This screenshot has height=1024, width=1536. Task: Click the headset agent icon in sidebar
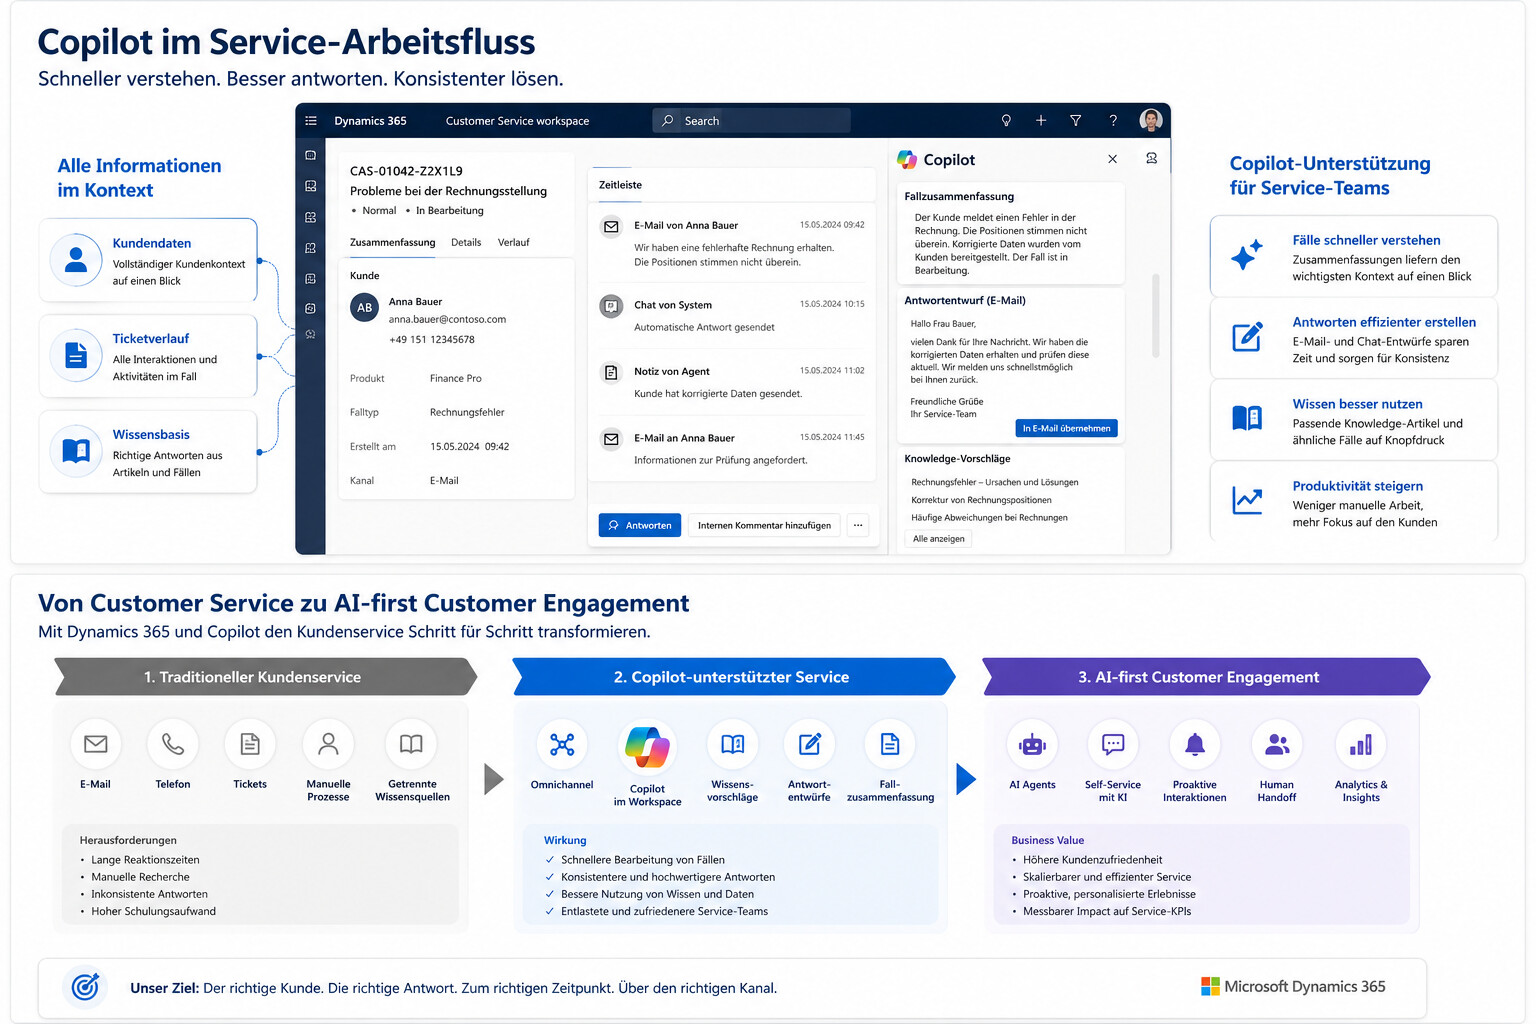point(311,334)
